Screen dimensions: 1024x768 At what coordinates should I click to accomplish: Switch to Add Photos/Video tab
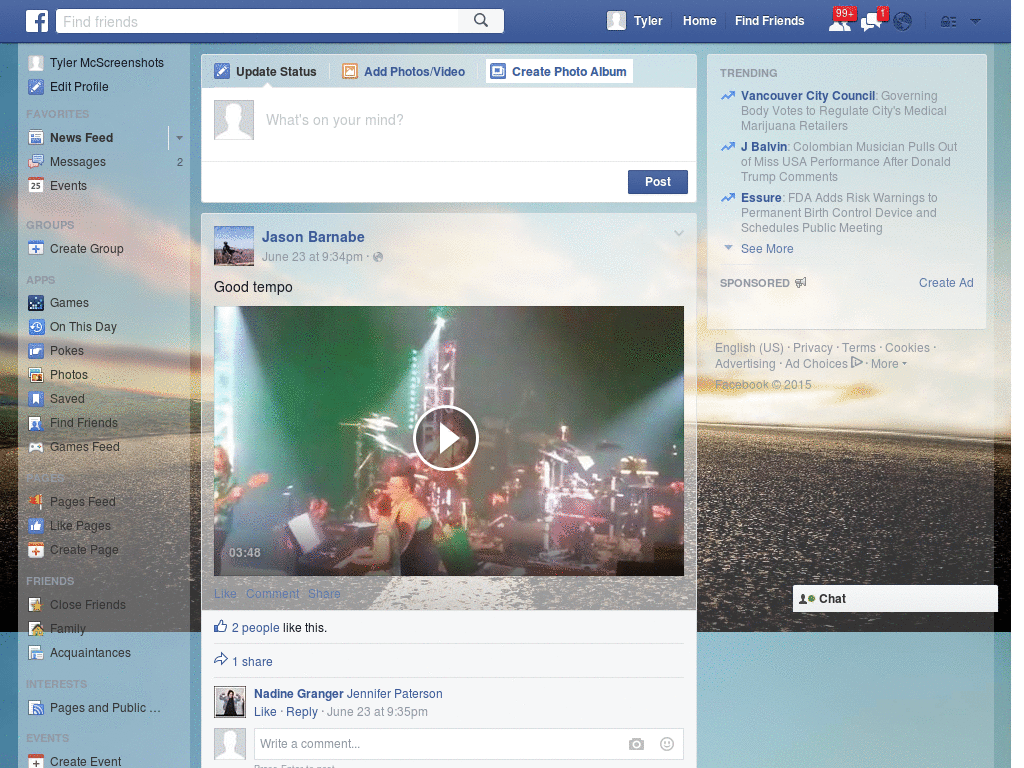point(404,72)
